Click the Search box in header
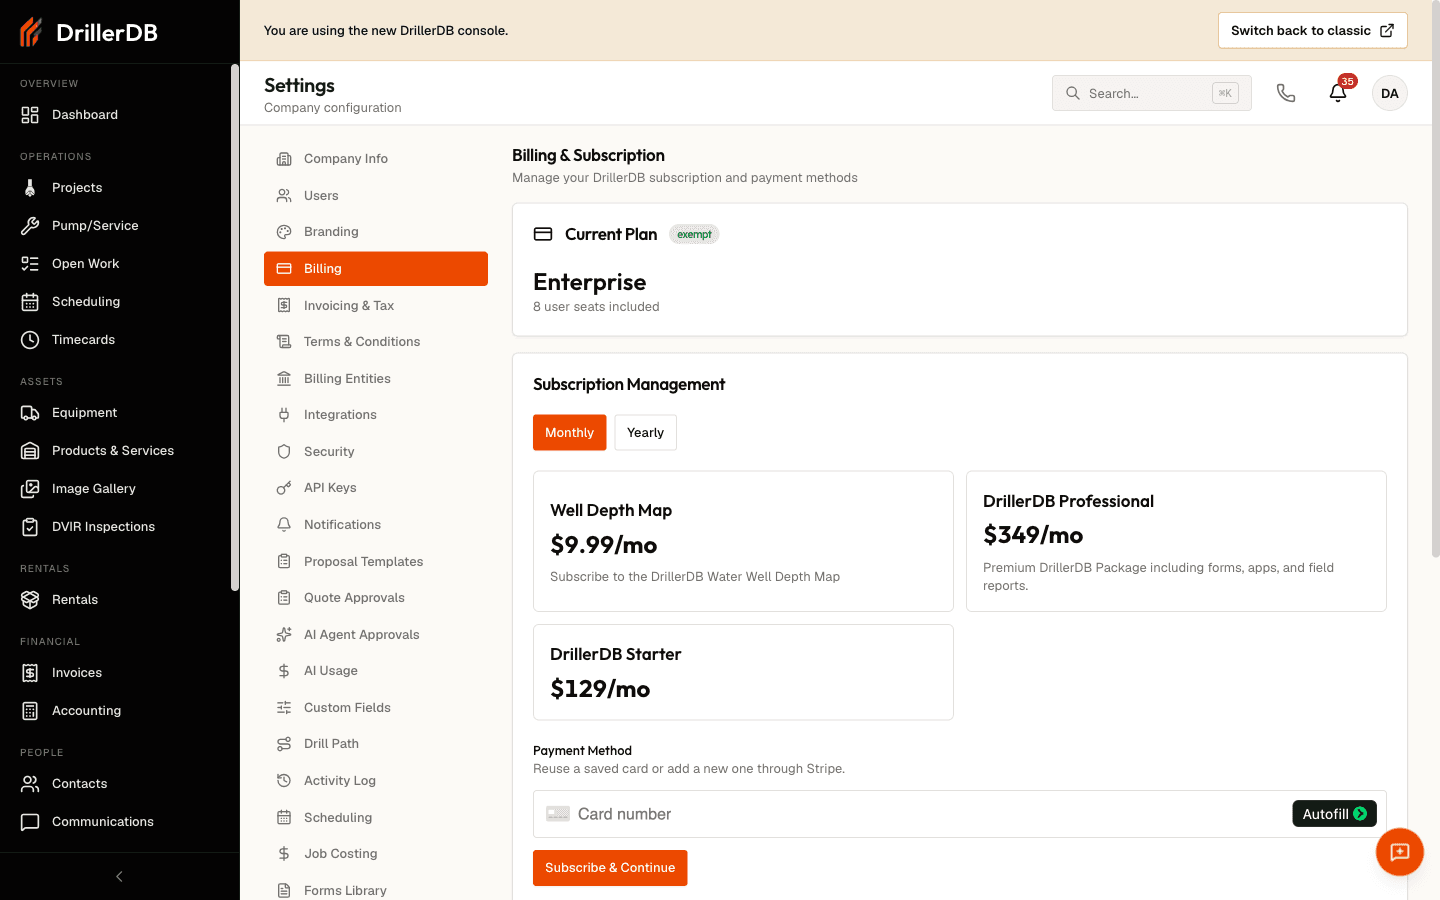This screenshot has height=900, width=1440. point(1151,93)
